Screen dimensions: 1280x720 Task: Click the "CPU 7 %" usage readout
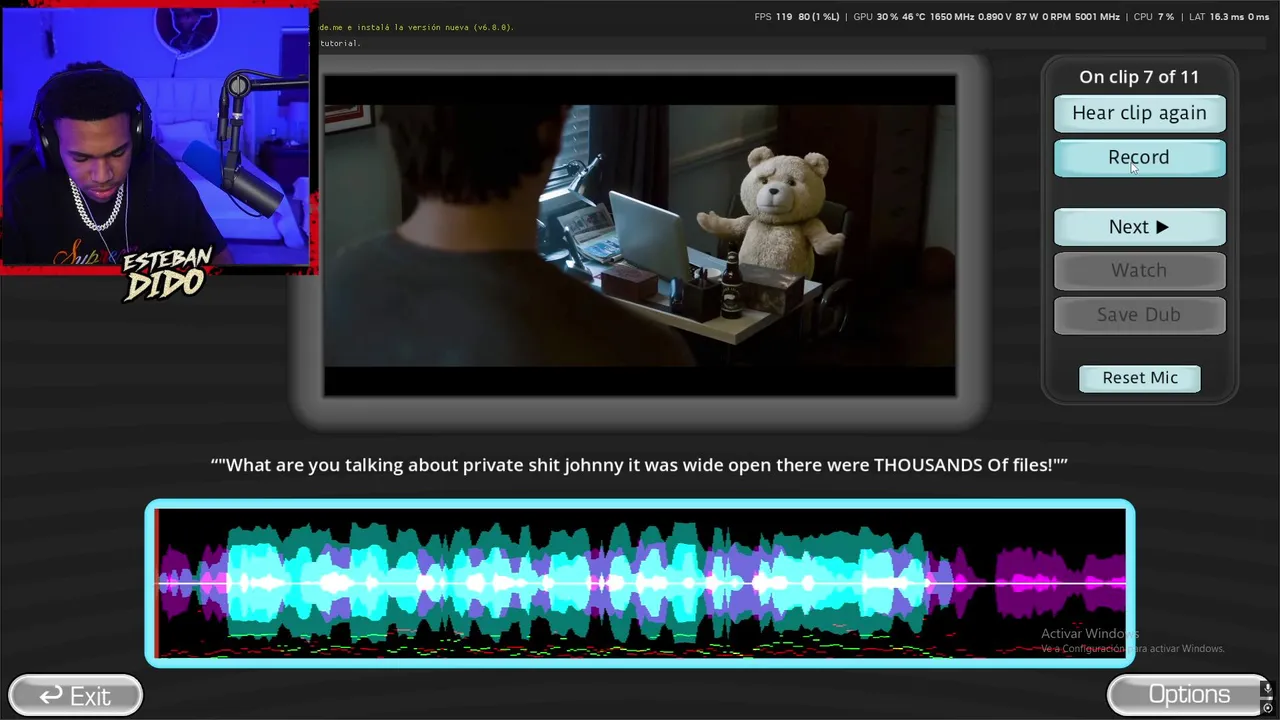point(1154,17)
